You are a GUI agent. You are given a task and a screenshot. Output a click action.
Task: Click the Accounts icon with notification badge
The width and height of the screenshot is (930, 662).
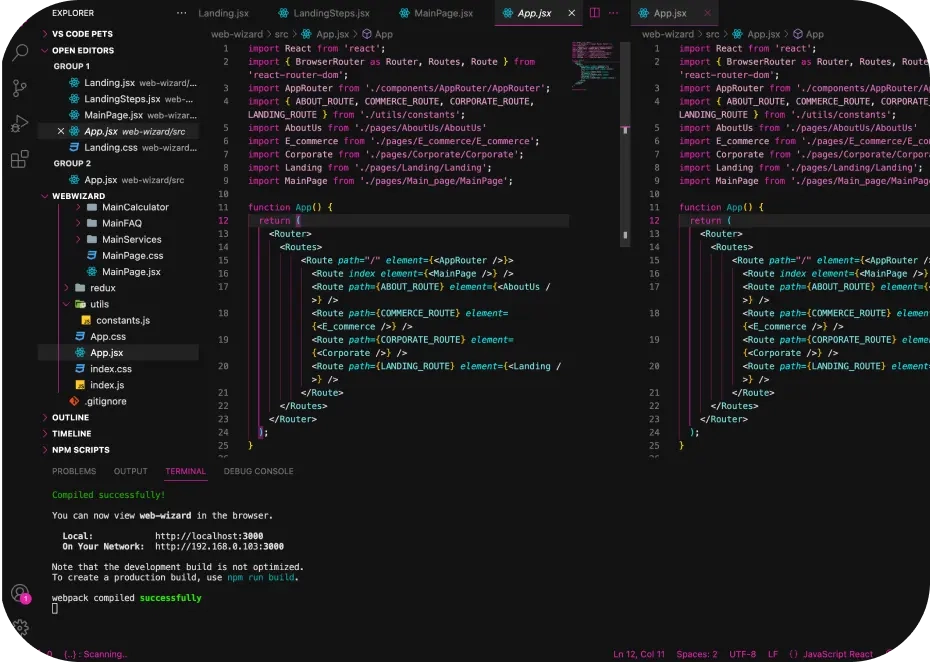pos(19,594)
